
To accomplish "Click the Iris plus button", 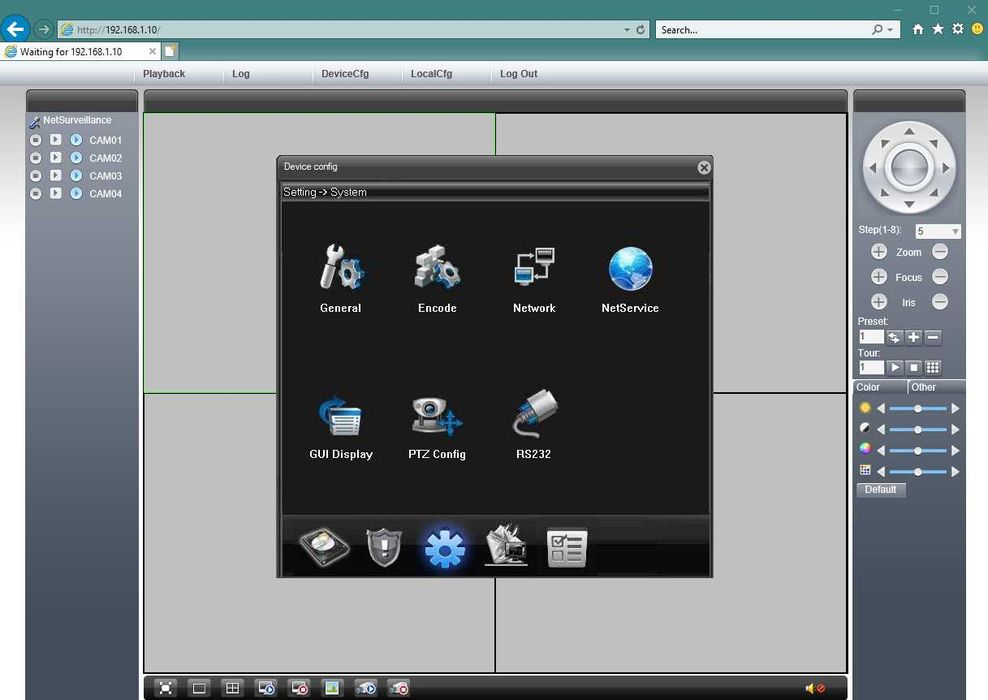I will tap(878, 302).
